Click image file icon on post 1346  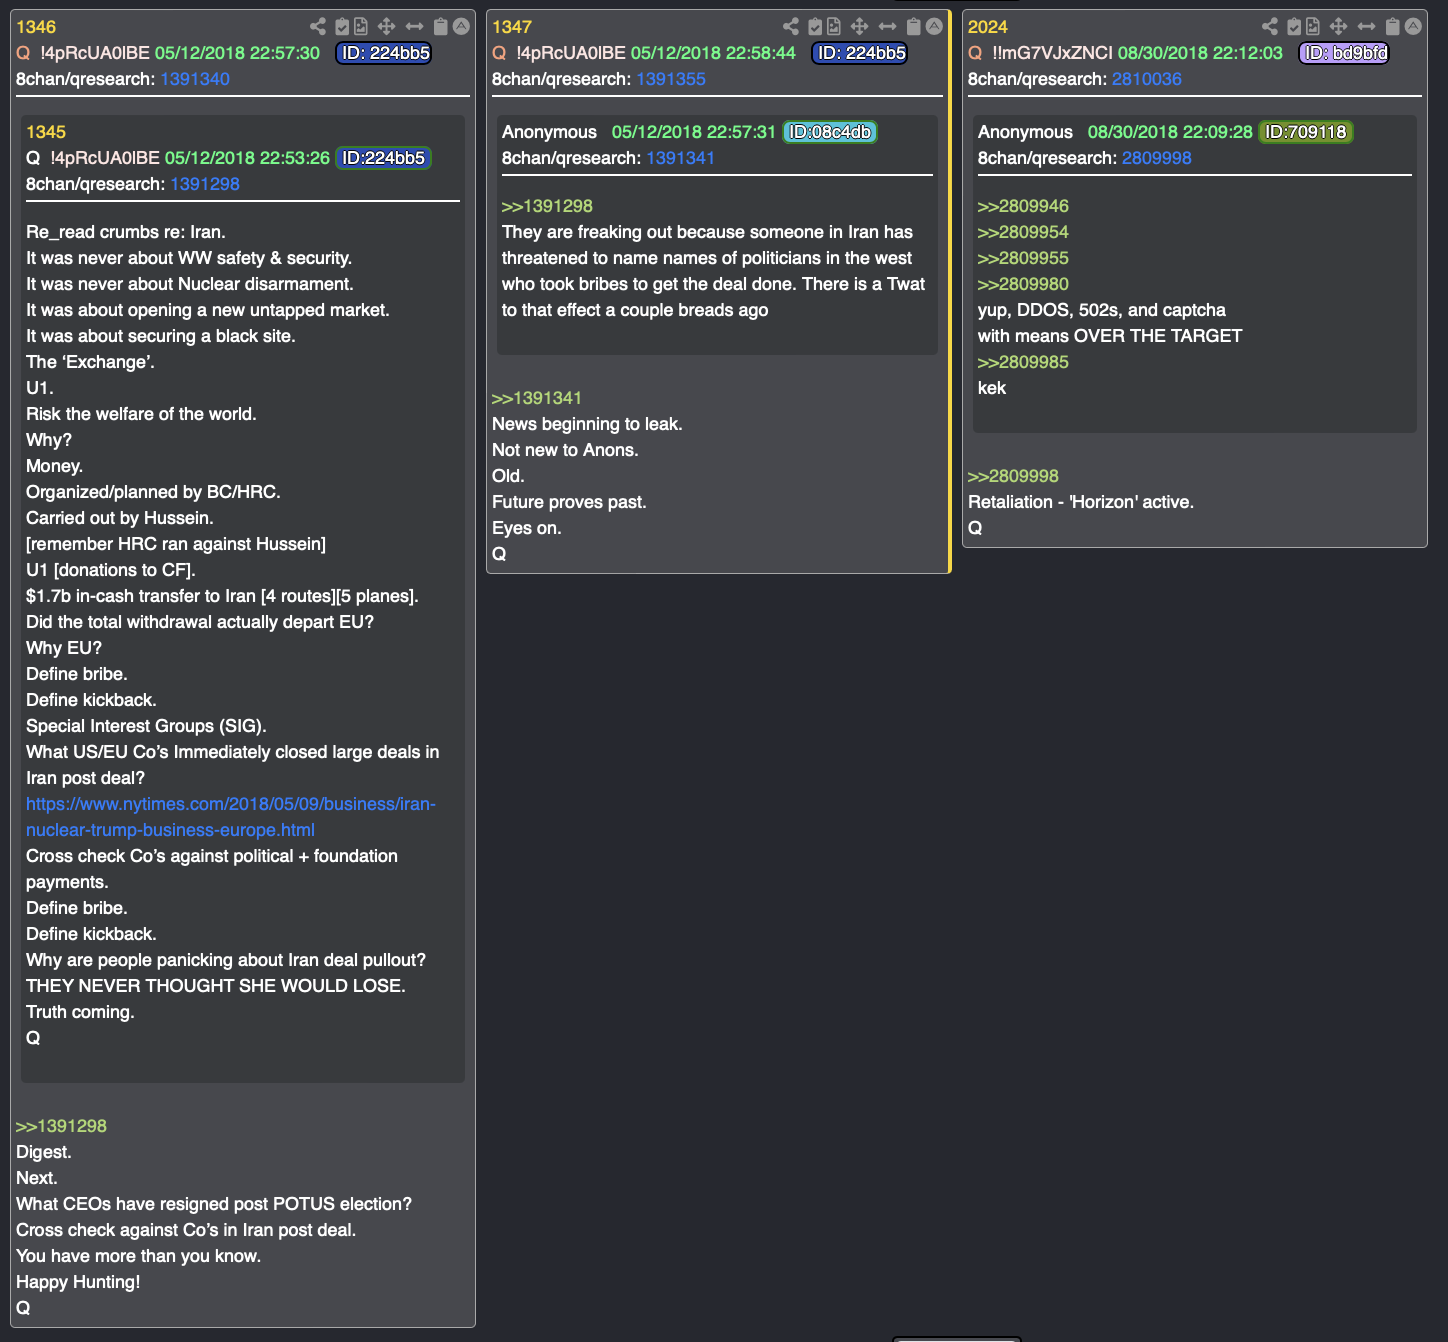361,27
